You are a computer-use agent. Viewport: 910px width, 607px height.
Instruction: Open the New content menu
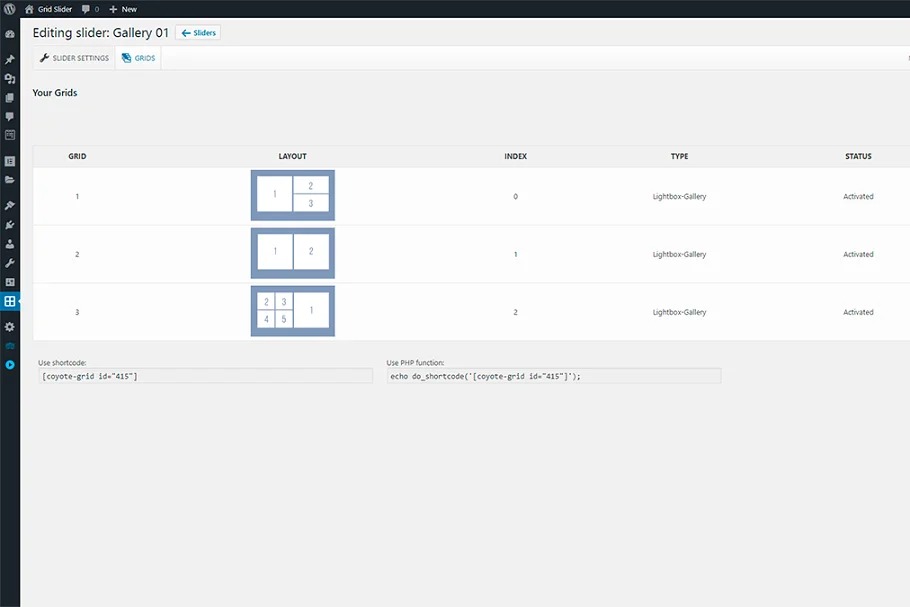(123, 9)
